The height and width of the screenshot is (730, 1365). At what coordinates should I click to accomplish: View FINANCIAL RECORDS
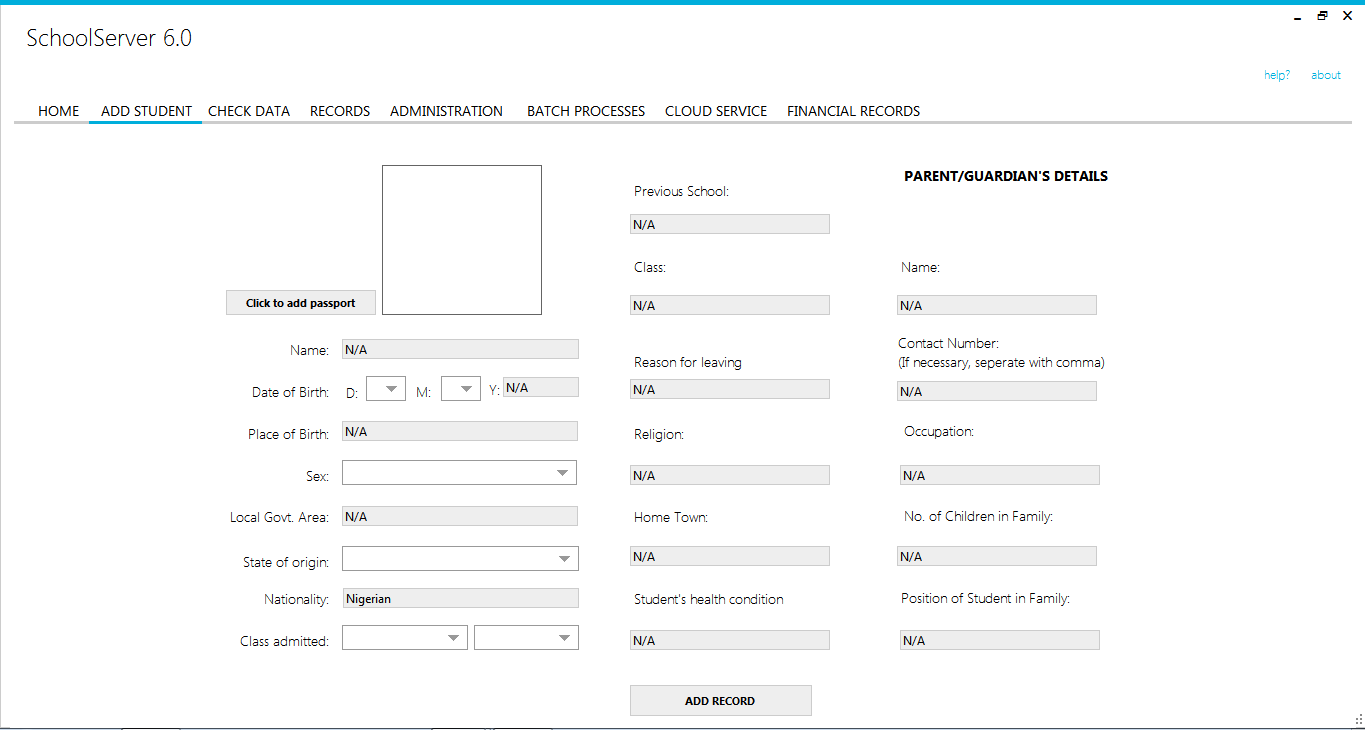(x=853, y=111)
